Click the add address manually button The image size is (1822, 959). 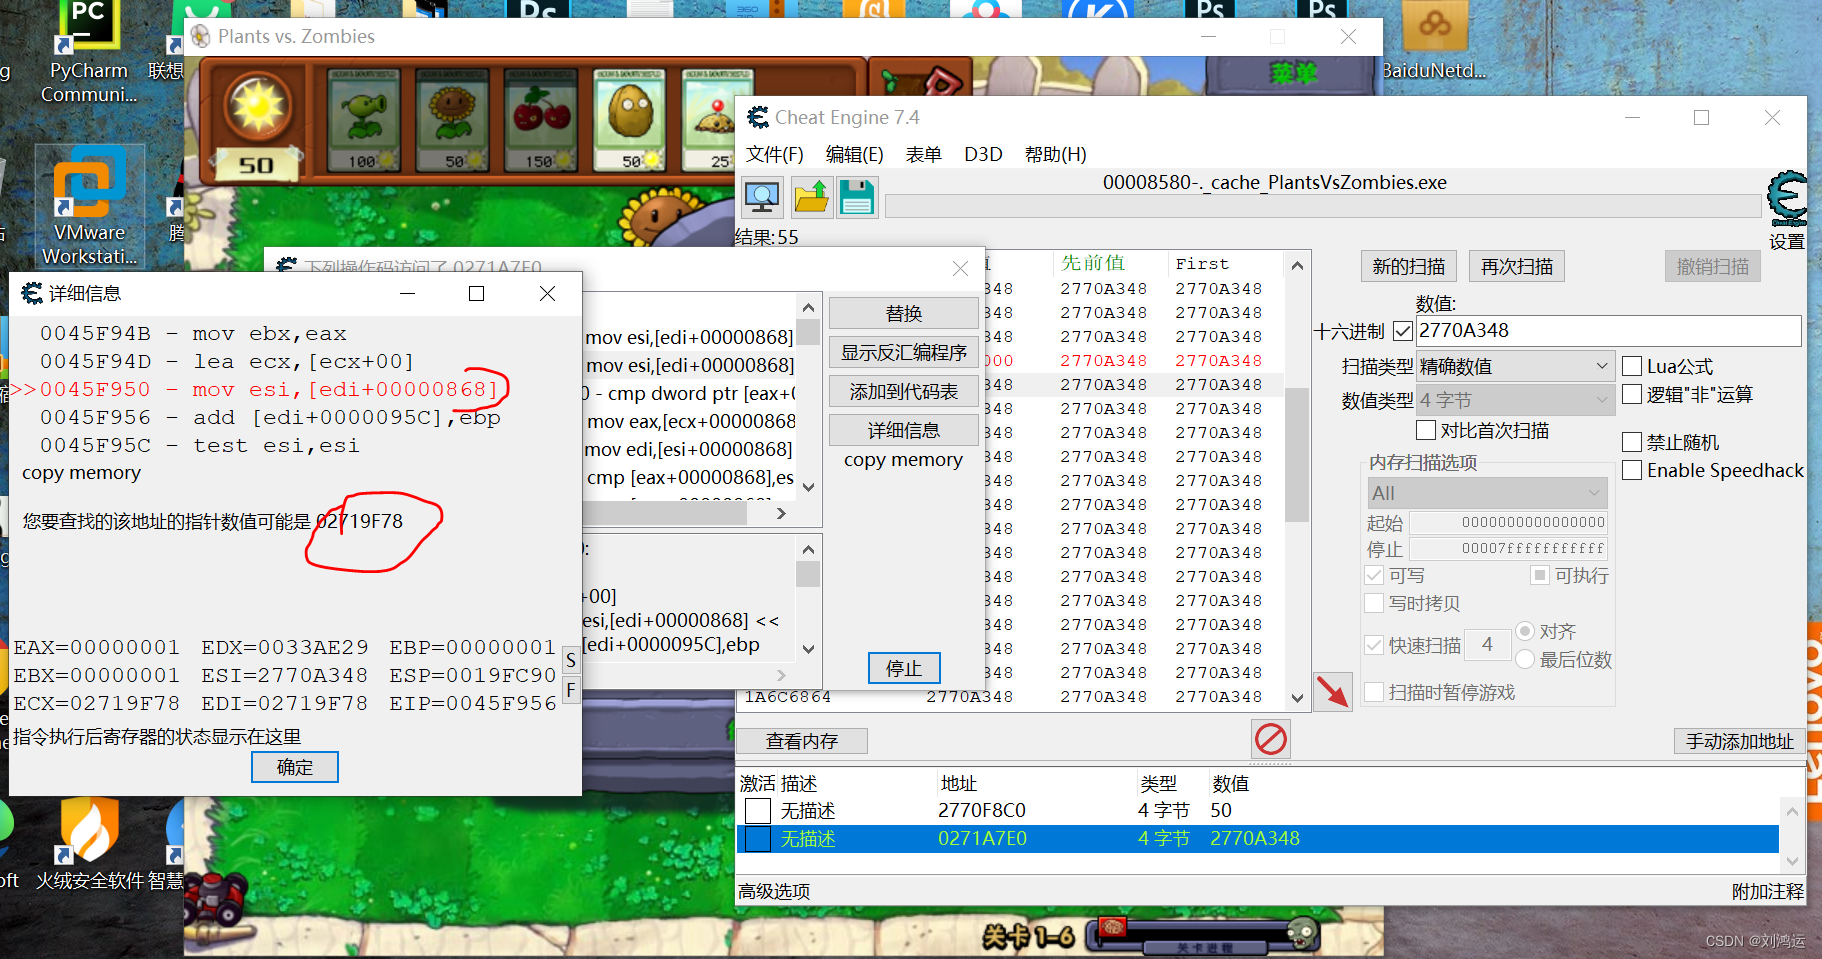coord(1739,741)
